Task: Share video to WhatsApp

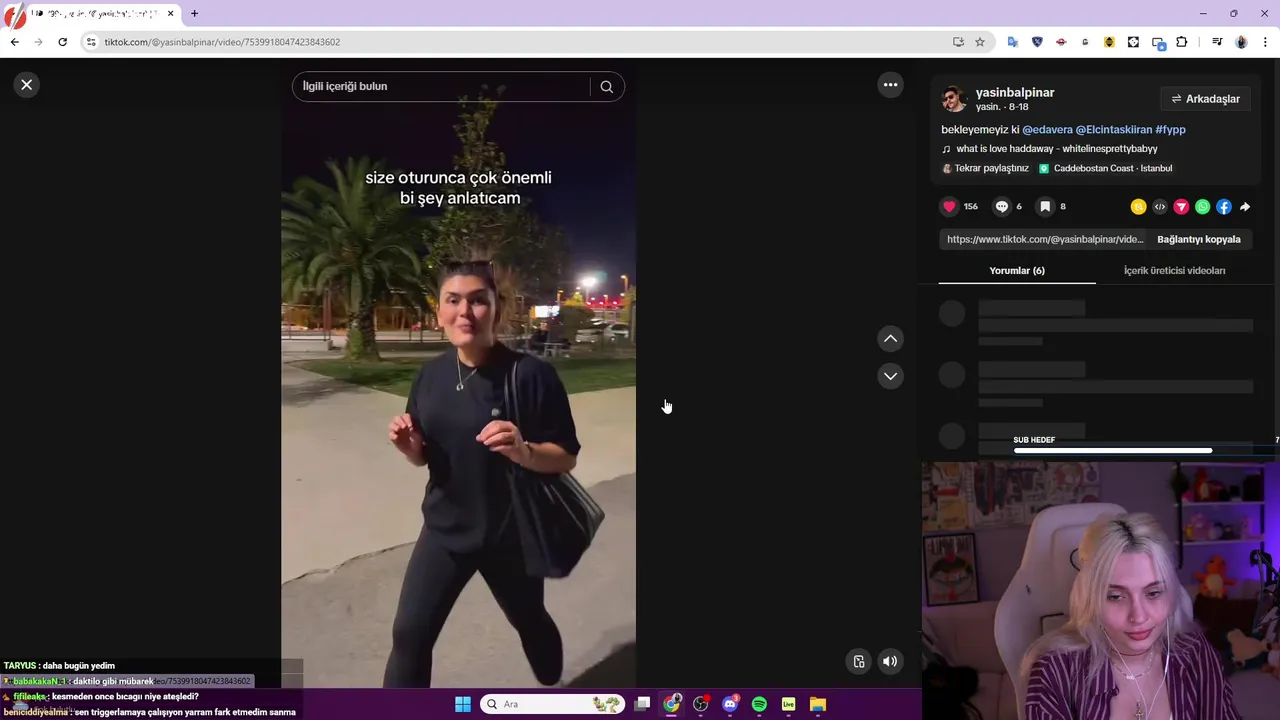Action: point(1202,207)
